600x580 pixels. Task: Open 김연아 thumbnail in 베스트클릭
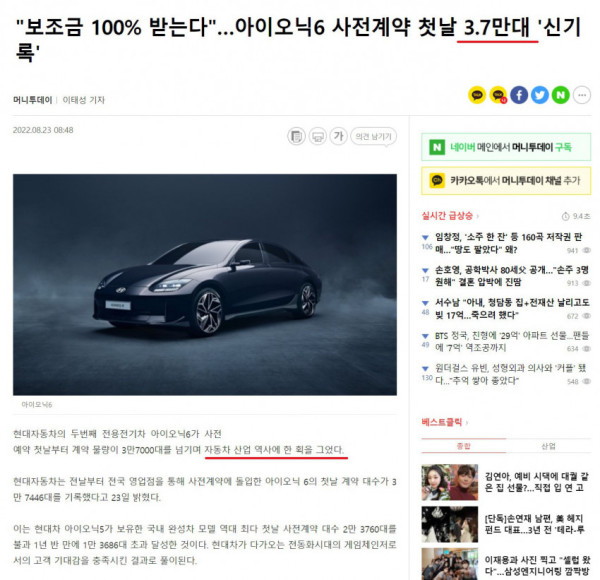tap(450, 482)
